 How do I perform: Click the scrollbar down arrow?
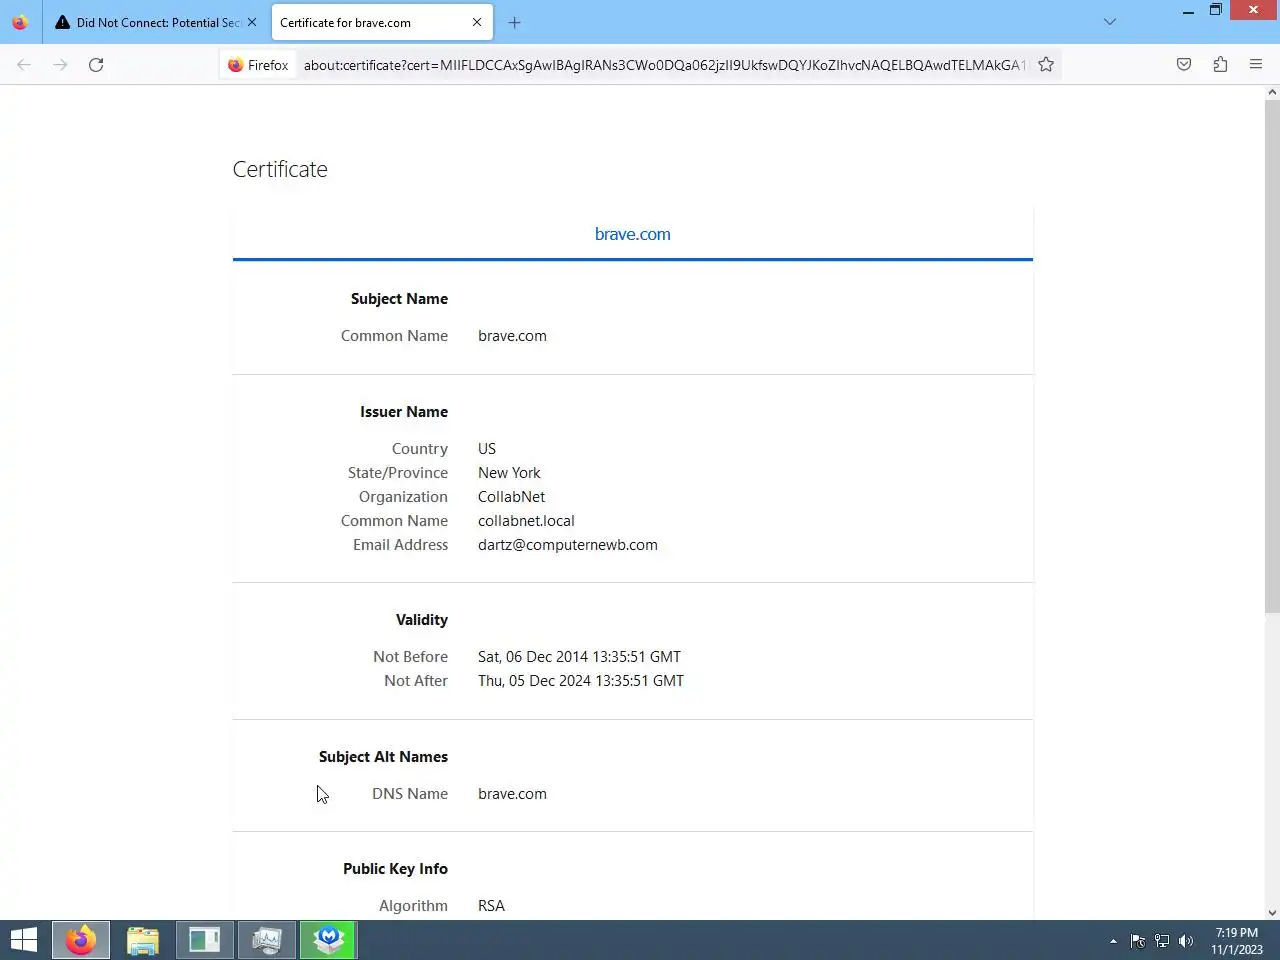(1272, 912)
